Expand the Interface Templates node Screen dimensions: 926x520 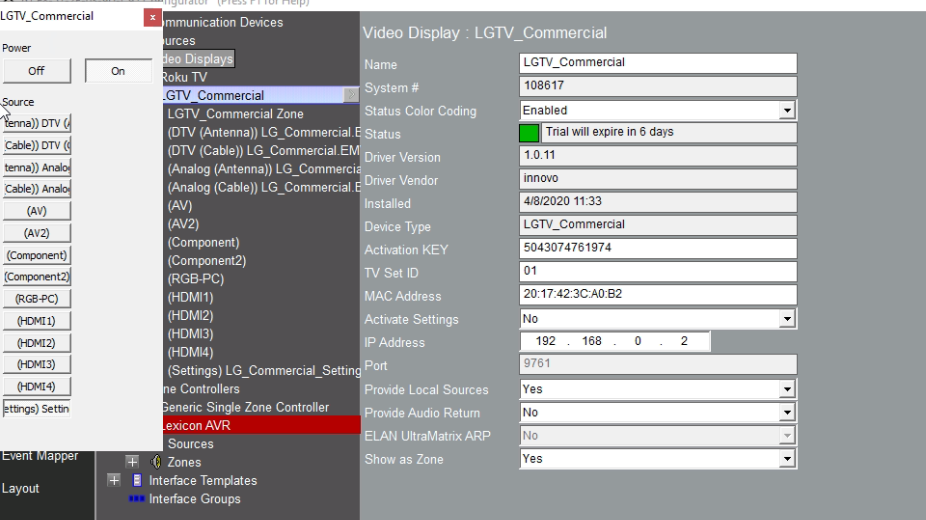click(114, 480)
